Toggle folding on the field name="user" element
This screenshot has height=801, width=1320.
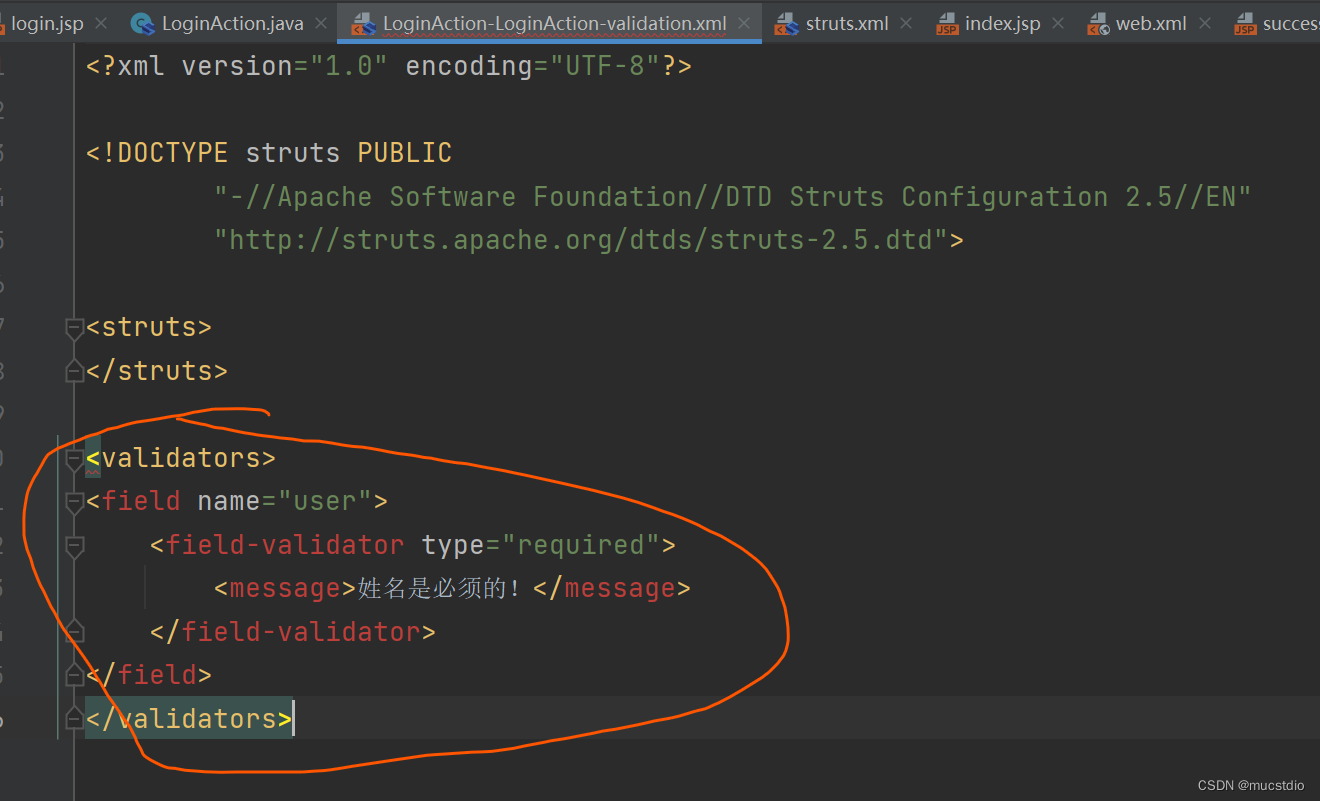point(74,501)
